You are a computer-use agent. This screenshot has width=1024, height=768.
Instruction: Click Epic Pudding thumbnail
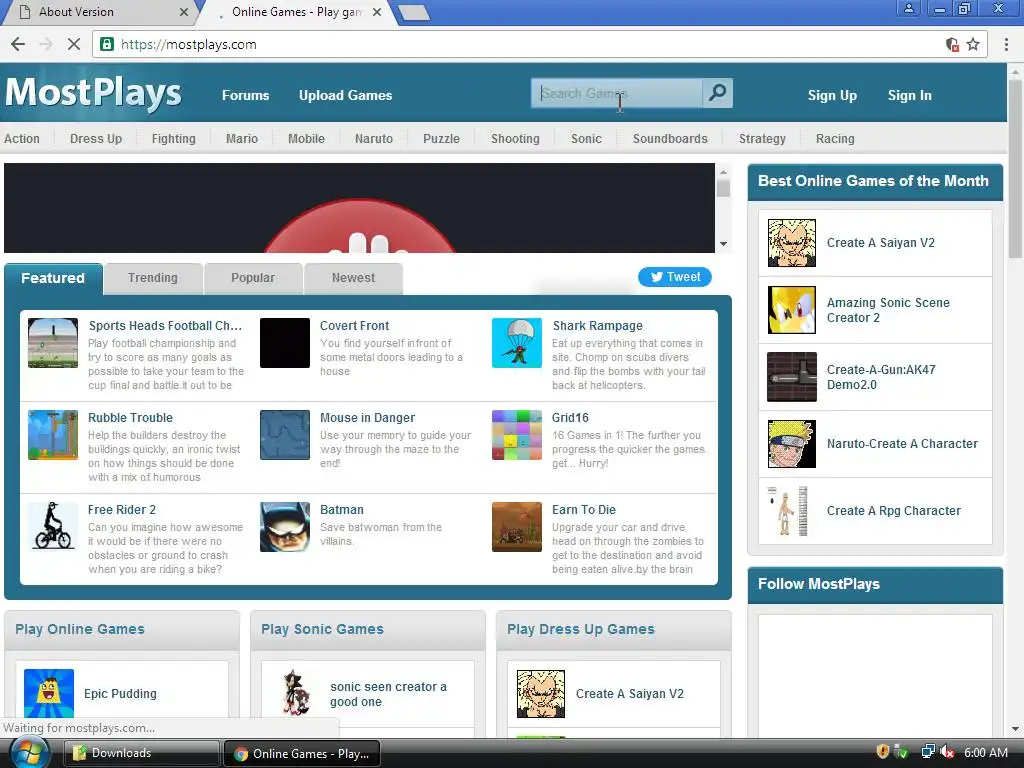pos(49,693)
